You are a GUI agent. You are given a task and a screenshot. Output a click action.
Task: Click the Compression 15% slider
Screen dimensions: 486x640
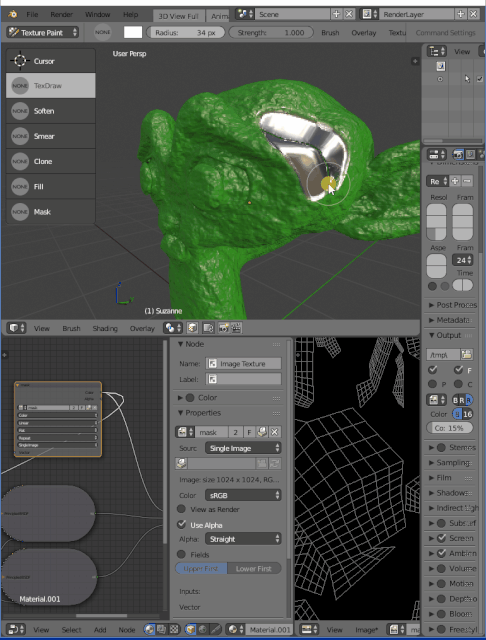[x=449, y=428]
